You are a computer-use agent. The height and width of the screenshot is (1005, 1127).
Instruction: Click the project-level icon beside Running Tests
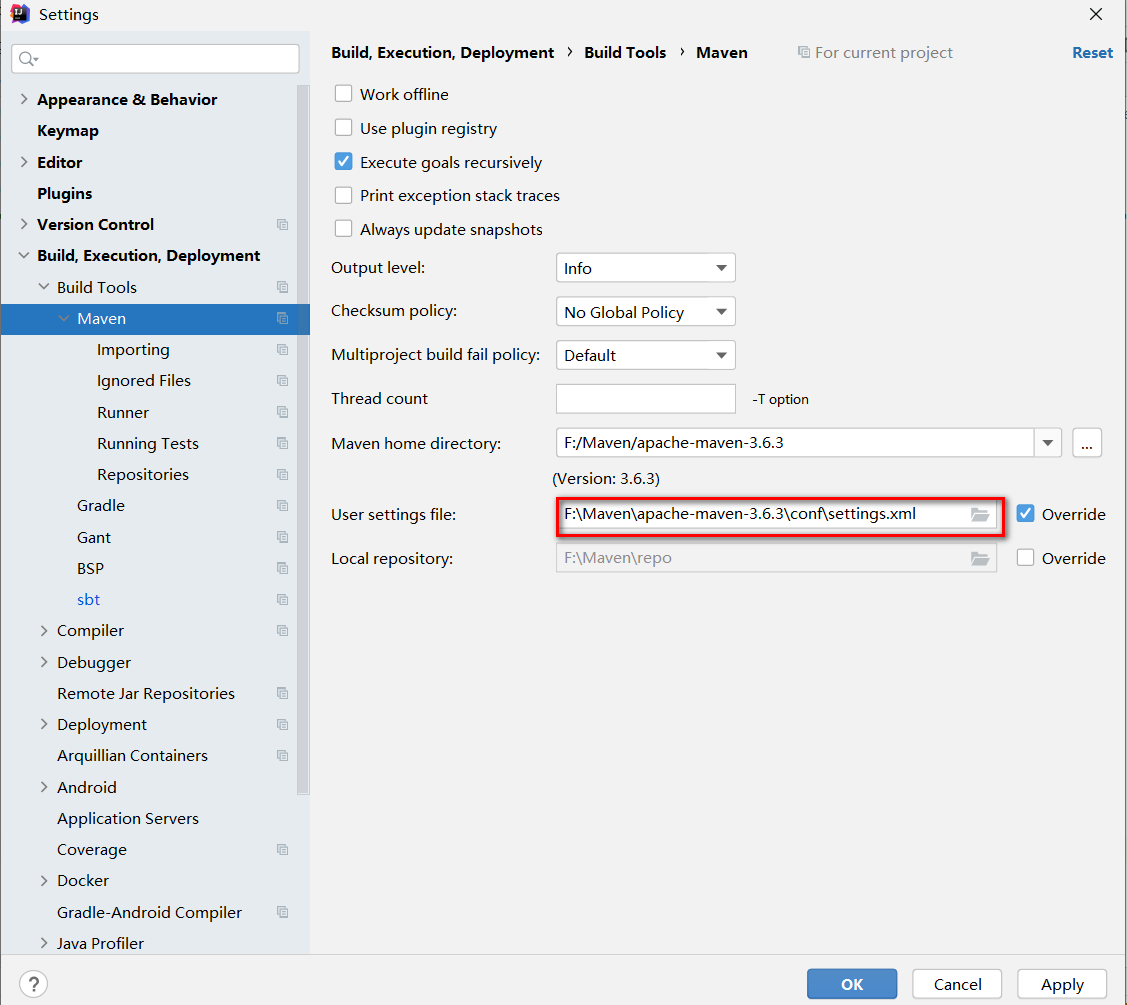tap(282, 444)
